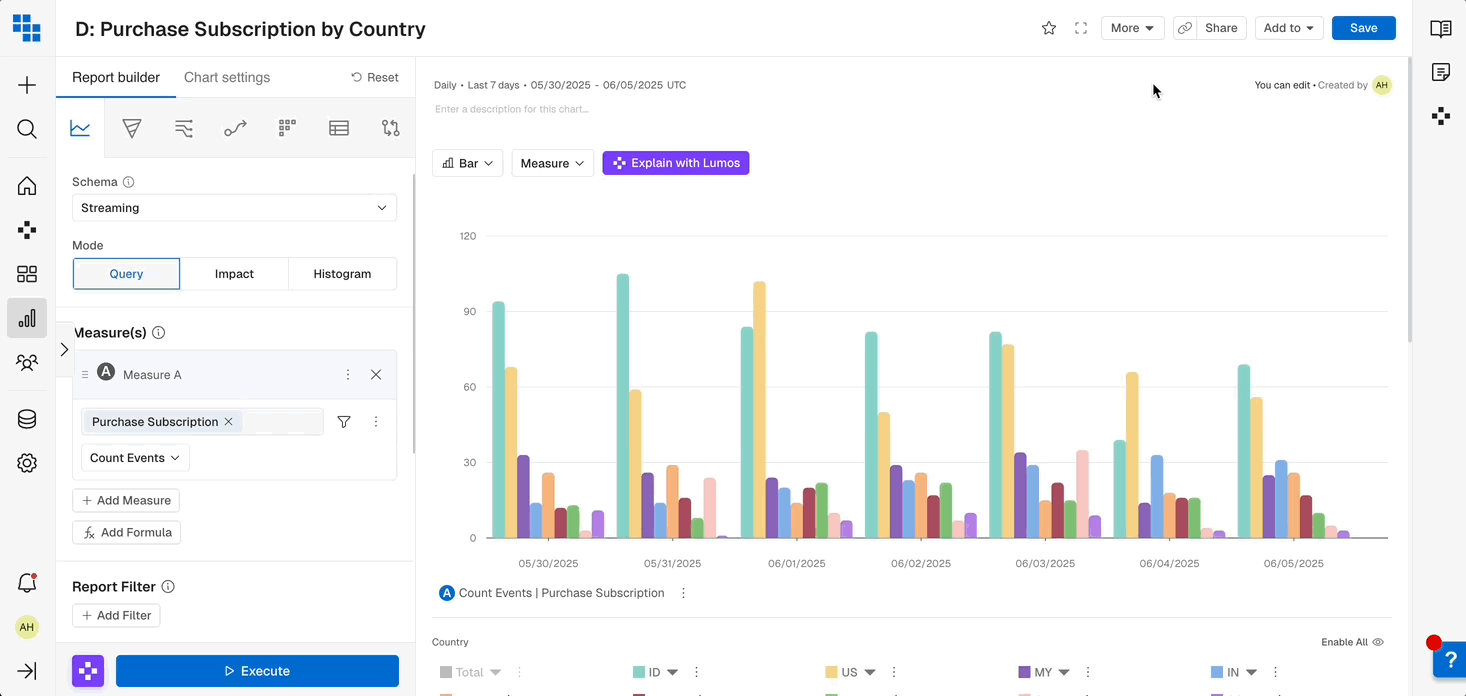Remove Measure A with X icon
This screenshot has width=1466, height=696.
tap(376, 375)
